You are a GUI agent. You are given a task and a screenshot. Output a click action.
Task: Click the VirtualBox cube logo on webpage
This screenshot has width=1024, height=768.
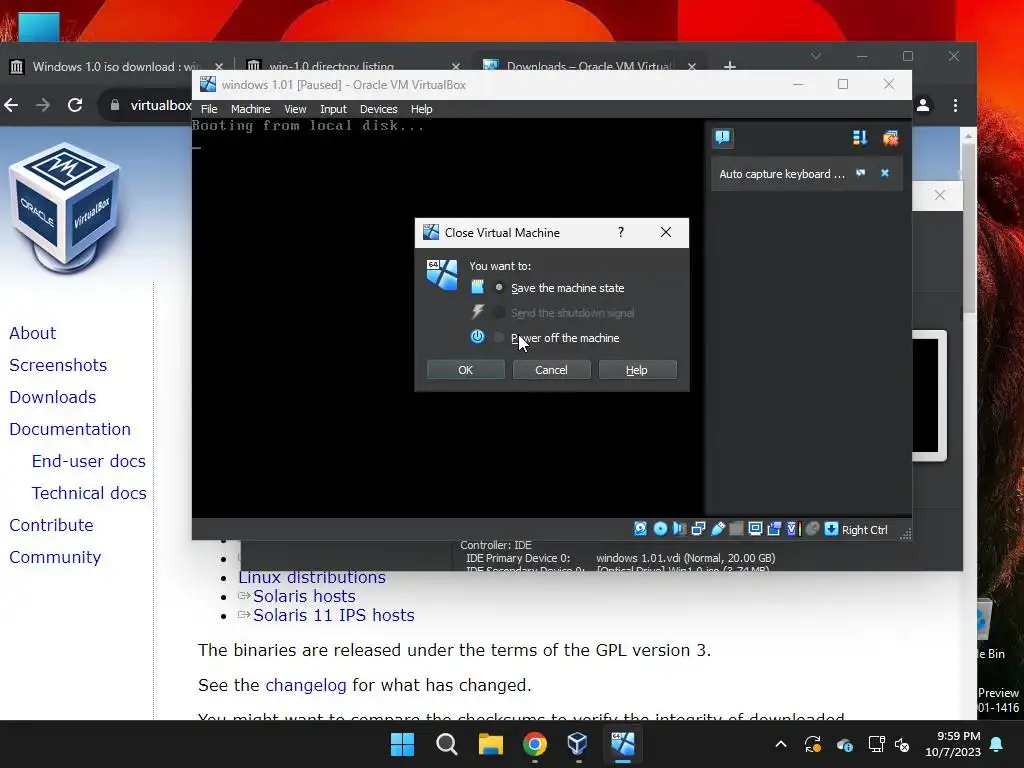point(64,206)
